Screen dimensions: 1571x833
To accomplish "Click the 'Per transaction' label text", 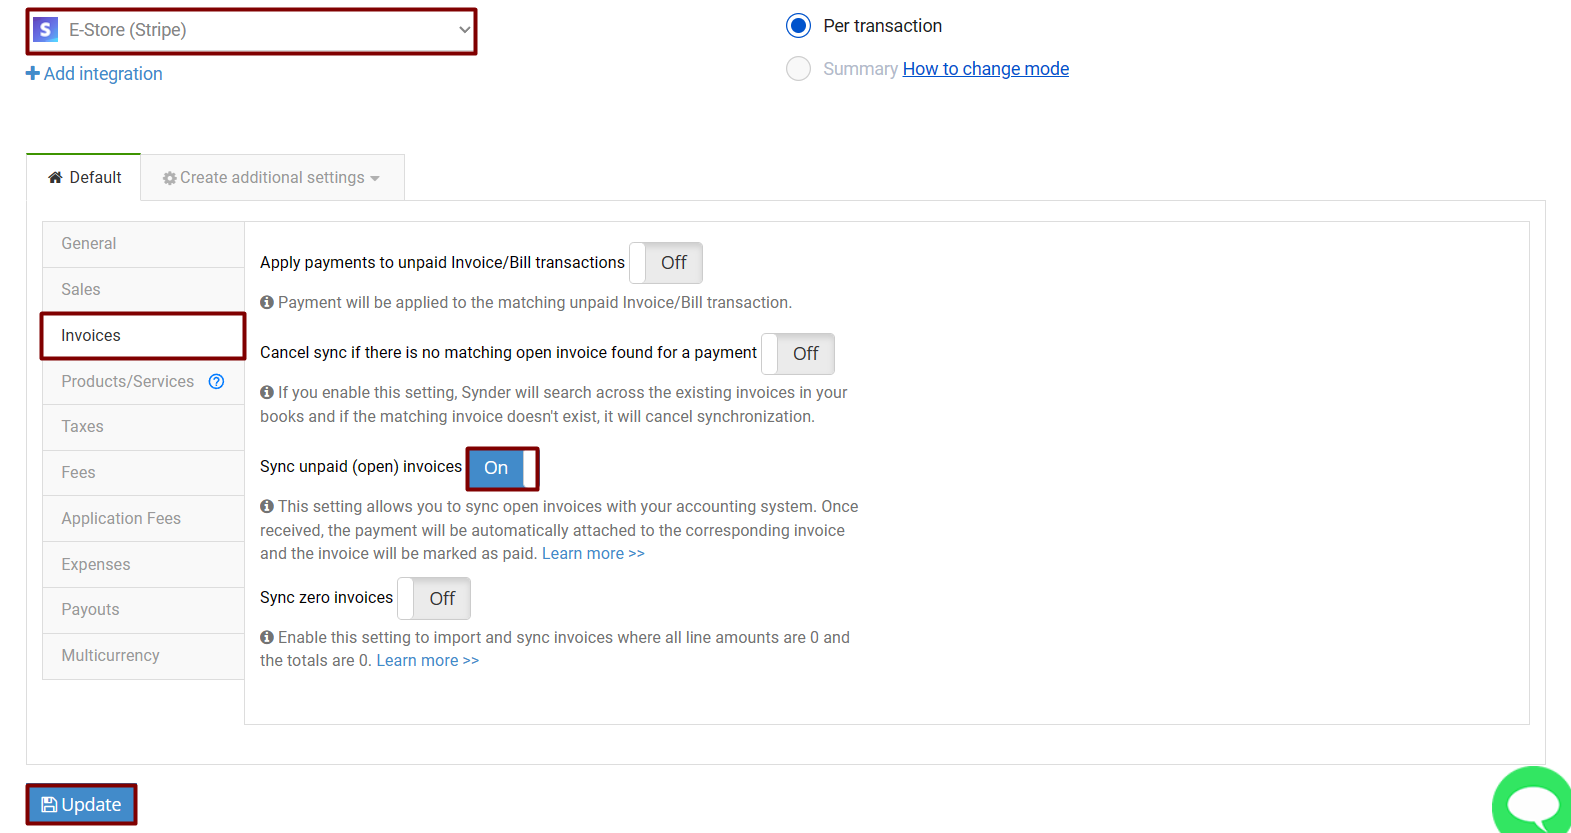I will click(883, 26).
